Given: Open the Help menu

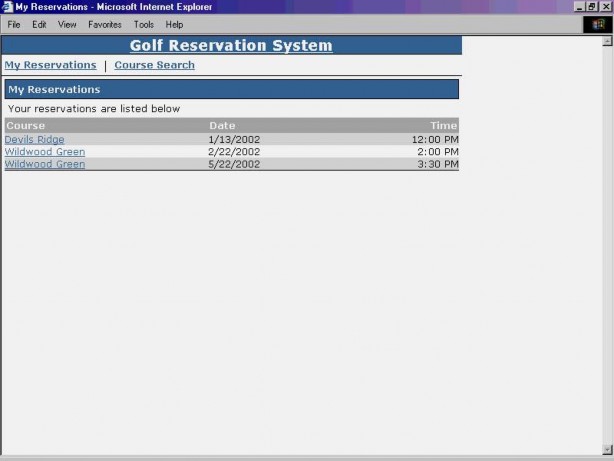Looking at the screenshot, I should pos(174,25).
